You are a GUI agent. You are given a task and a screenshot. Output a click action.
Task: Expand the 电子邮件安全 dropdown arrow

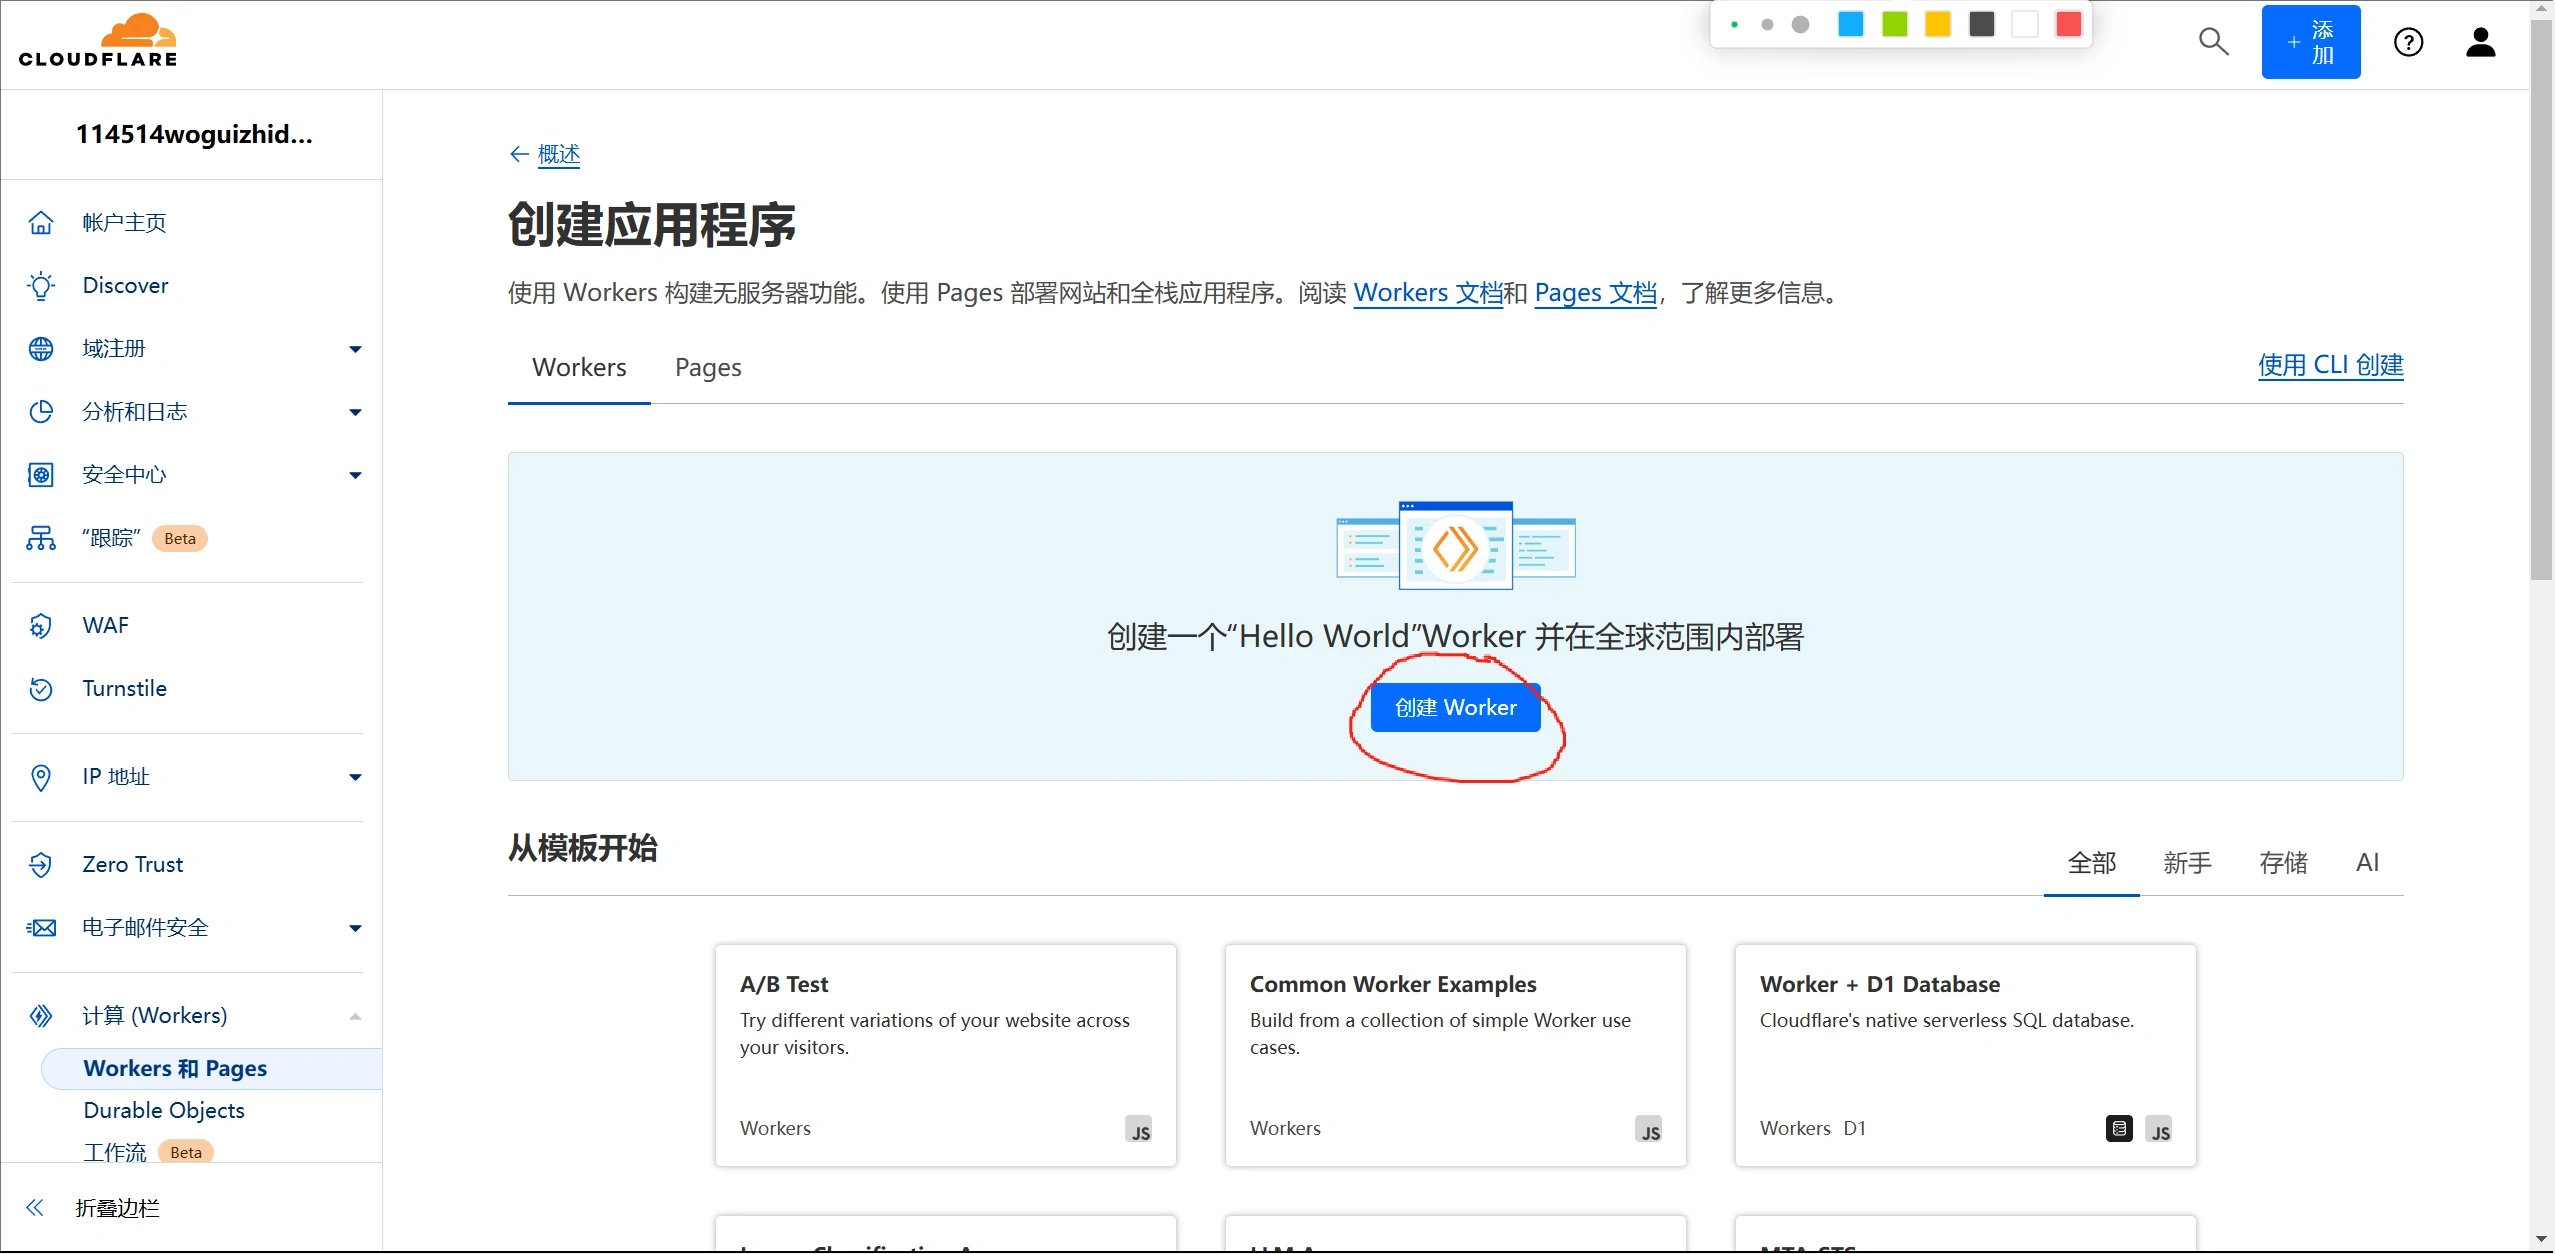355,928
